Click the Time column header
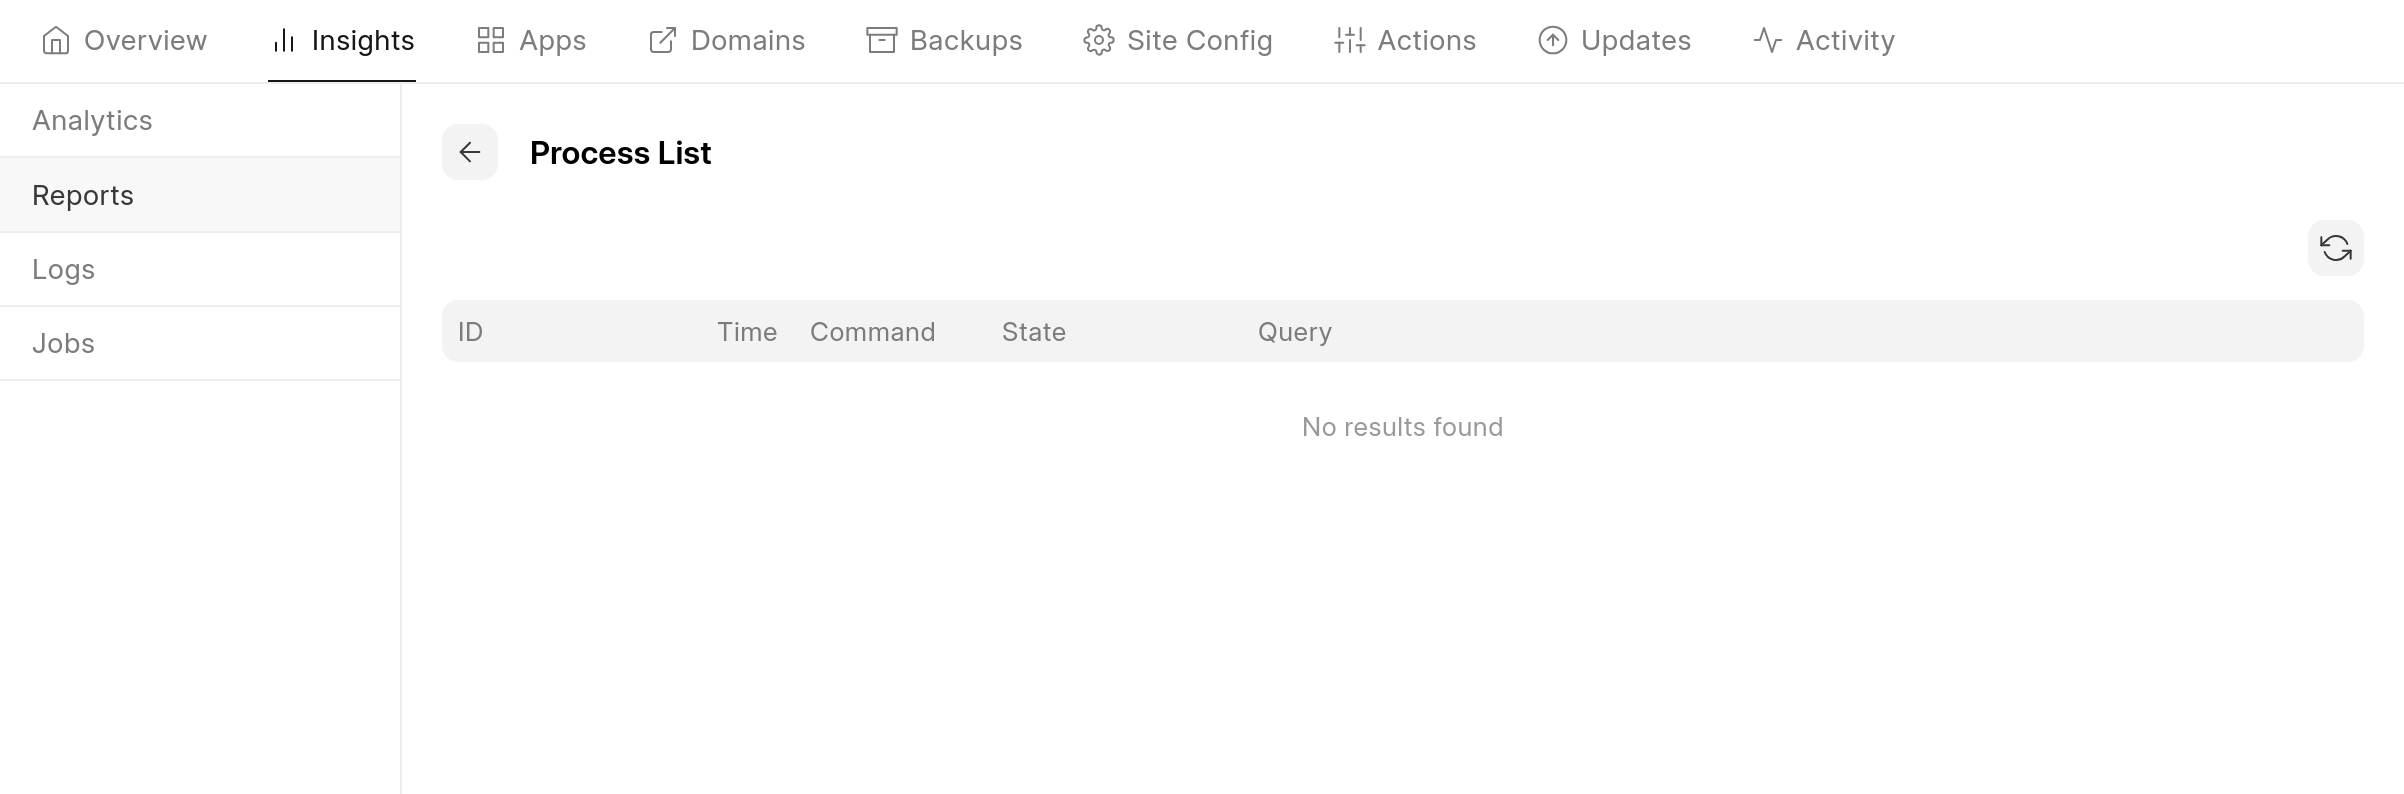This screenshot has height=794, width=2404. pos(747,332)
